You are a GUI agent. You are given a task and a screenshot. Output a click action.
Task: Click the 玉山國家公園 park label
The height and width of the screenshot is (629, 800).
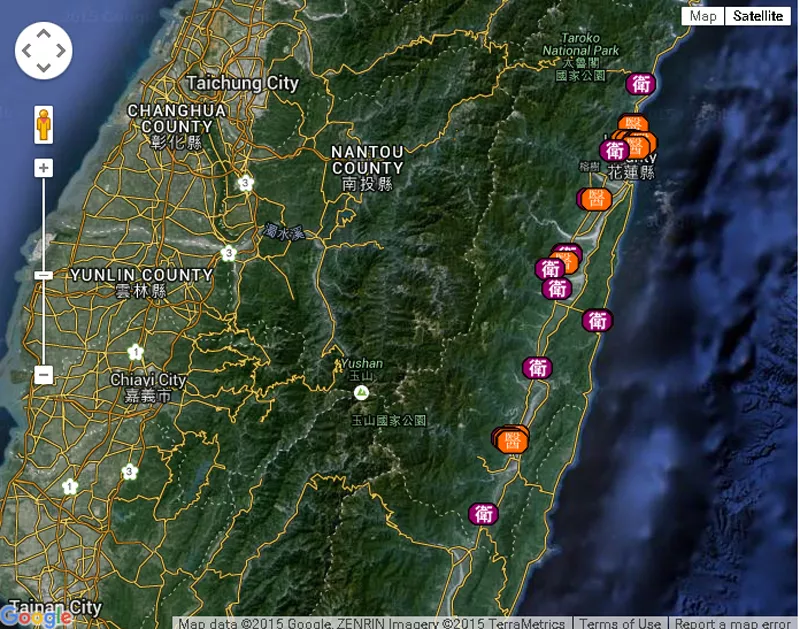pos(389,420)
